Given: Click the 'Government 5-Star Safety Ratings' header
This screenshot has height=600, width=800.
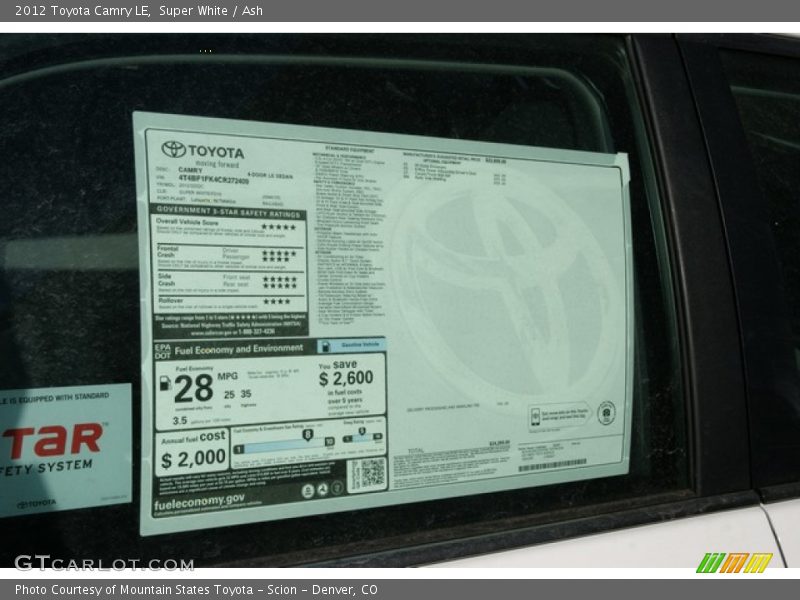Looking at the screenshot, I should tap(229, 212).
